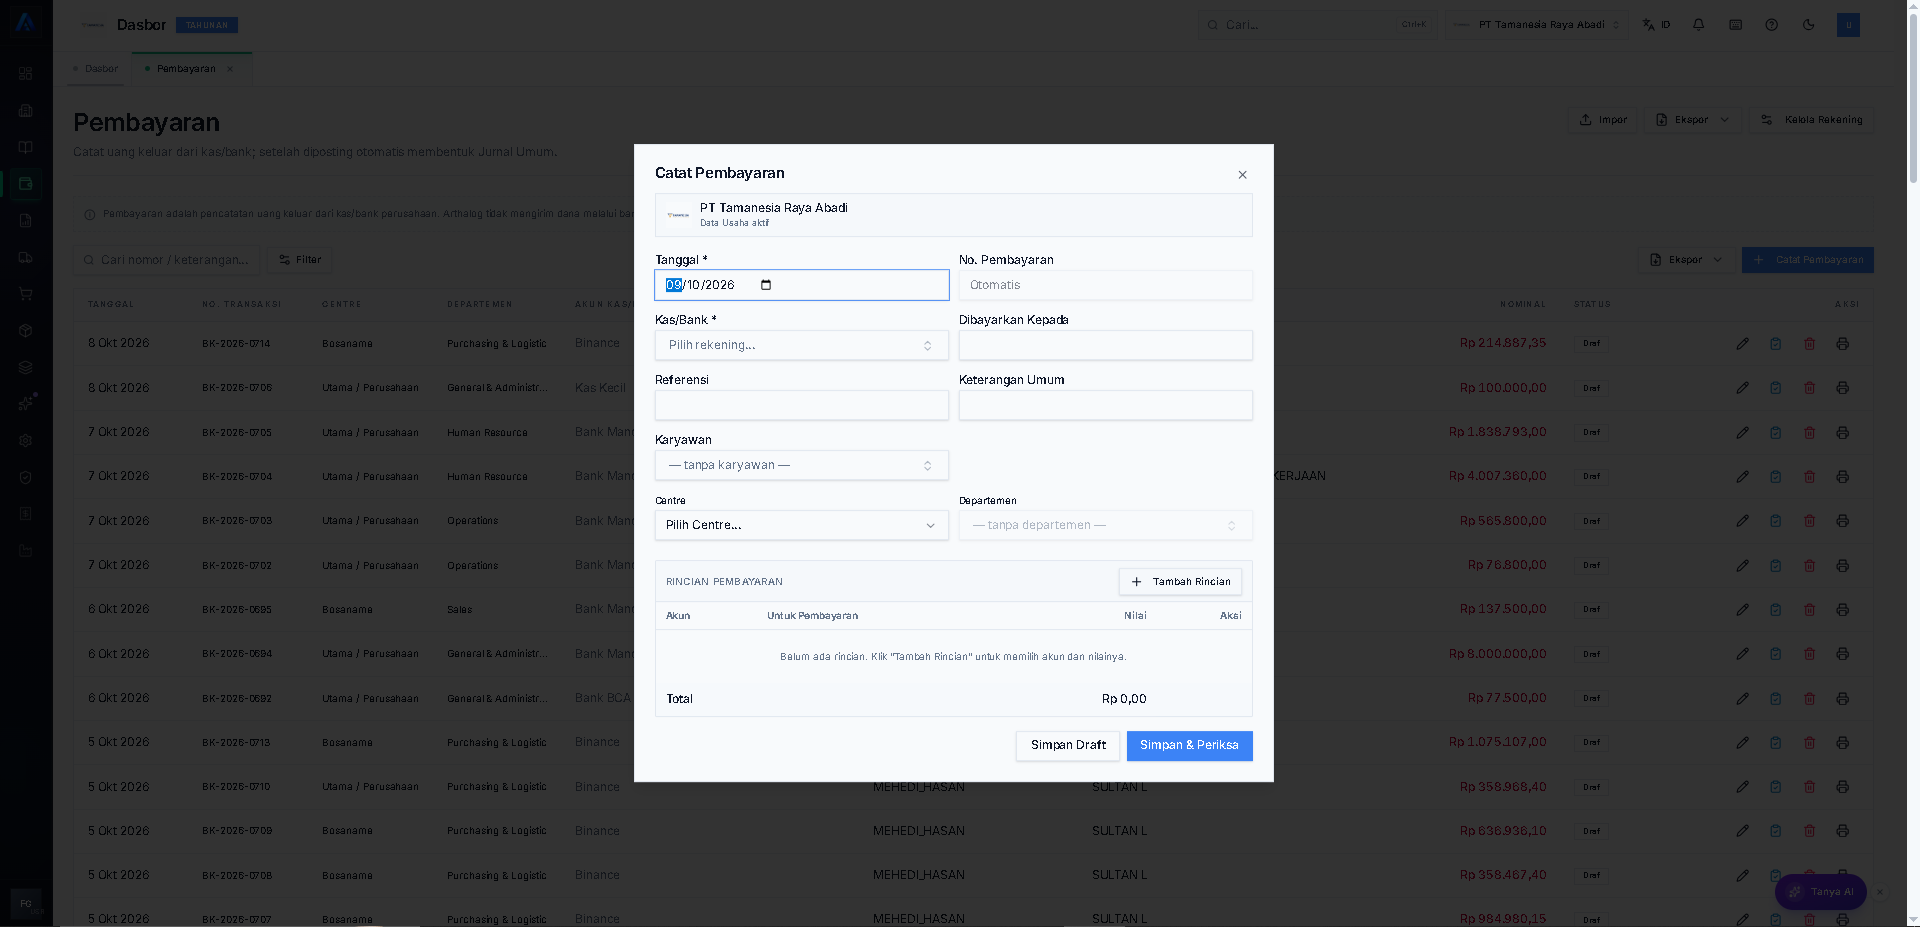Image resolution: width=1920 pixels, height=927 pixels.
Task: Open the folder icon in the sidebar
Action: click(26, 551)
